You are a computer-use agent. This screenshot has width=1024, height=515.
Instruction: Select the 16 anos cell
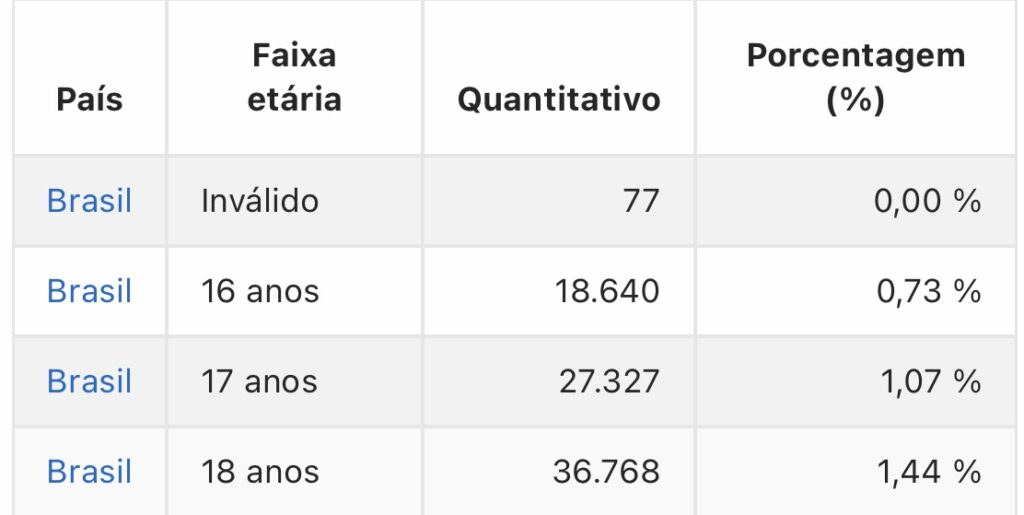click(260, 290)
